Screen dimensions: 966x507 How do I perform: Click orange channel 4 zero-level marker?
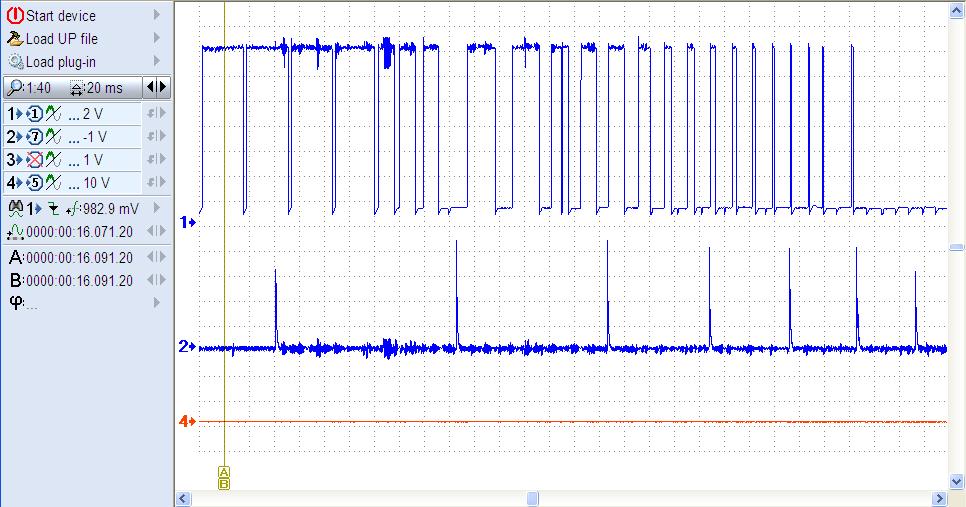(187, 421)
